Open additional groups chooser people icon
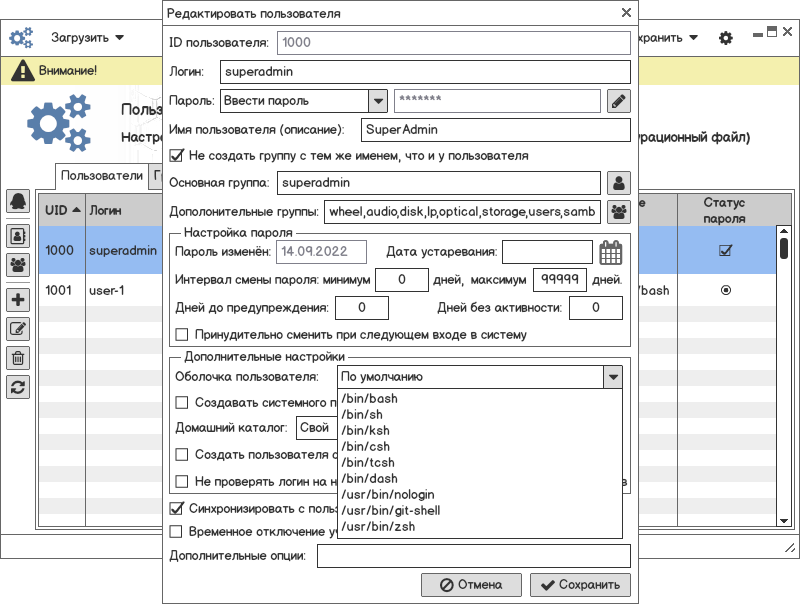Screen dimensions: 800x604 tap(618, 212)
